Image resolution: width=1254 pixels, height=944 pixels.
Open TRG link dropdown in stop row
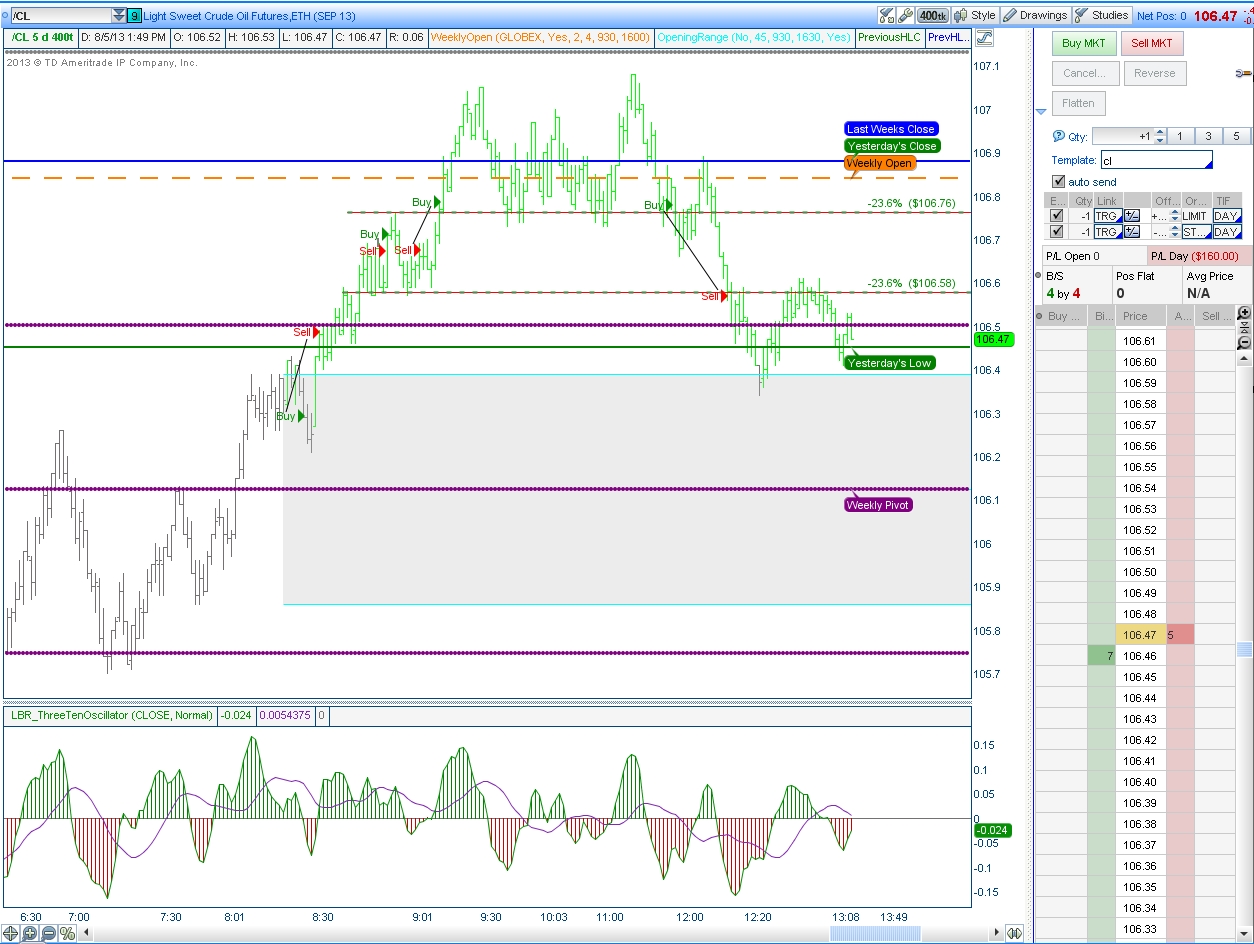[x=1107, y=232]
